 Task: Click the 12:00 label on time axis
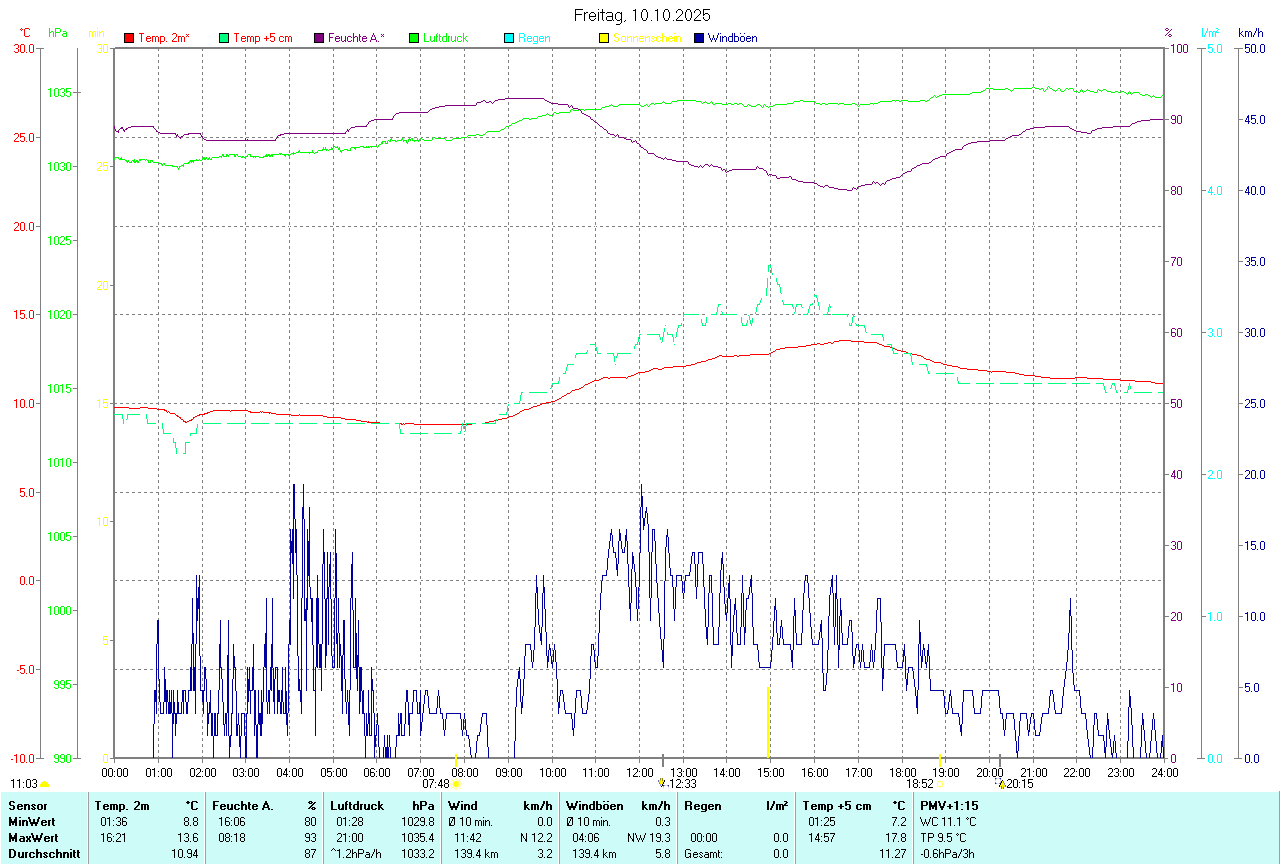coord(639,772)
